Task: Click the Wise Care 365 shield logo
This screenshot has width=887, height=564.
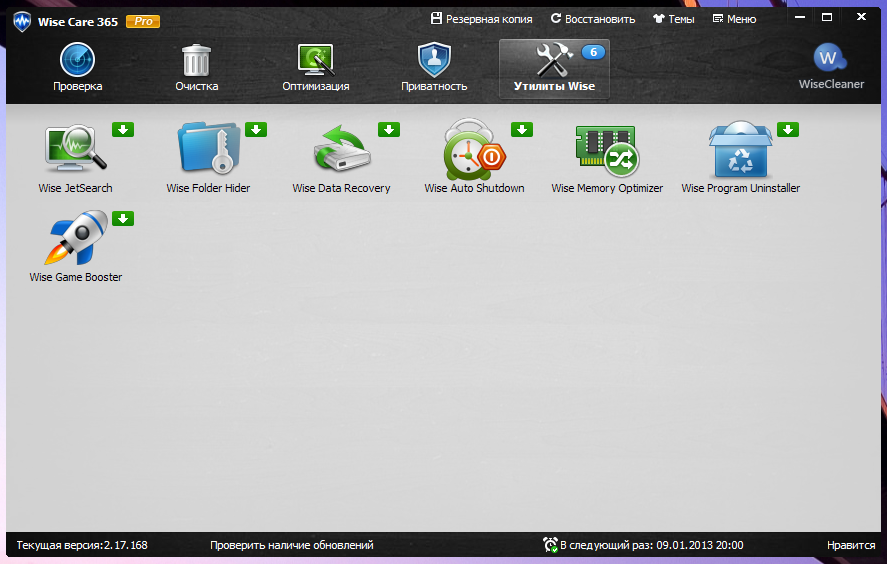Action: pyautogui.click(x=22, y=21)
